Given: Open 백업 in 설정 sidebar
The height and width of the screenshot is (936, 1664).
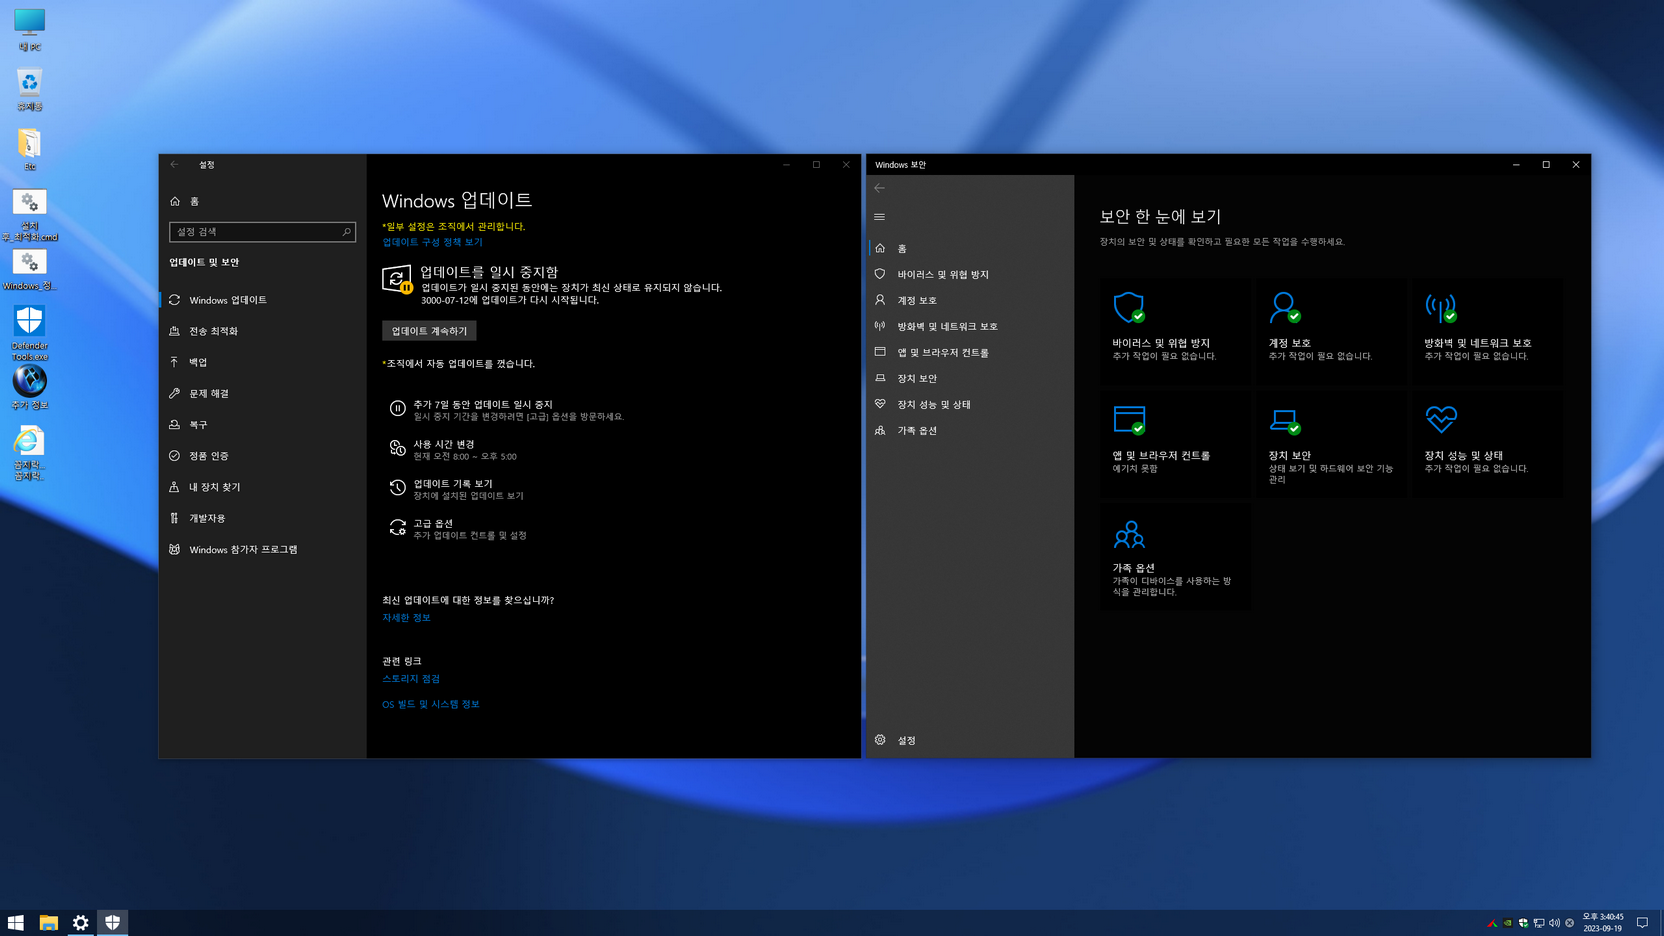Looking at the screenshot, I should coord(262,362).
